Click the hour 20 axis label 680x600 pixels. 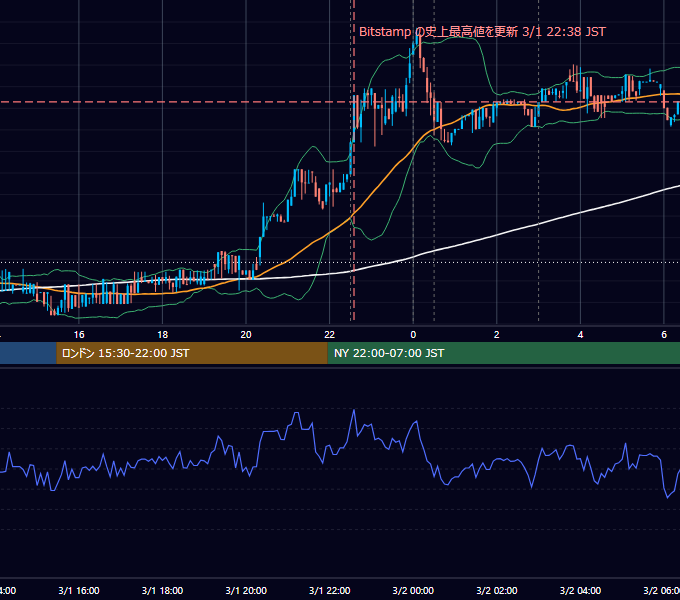pos(246,335)
